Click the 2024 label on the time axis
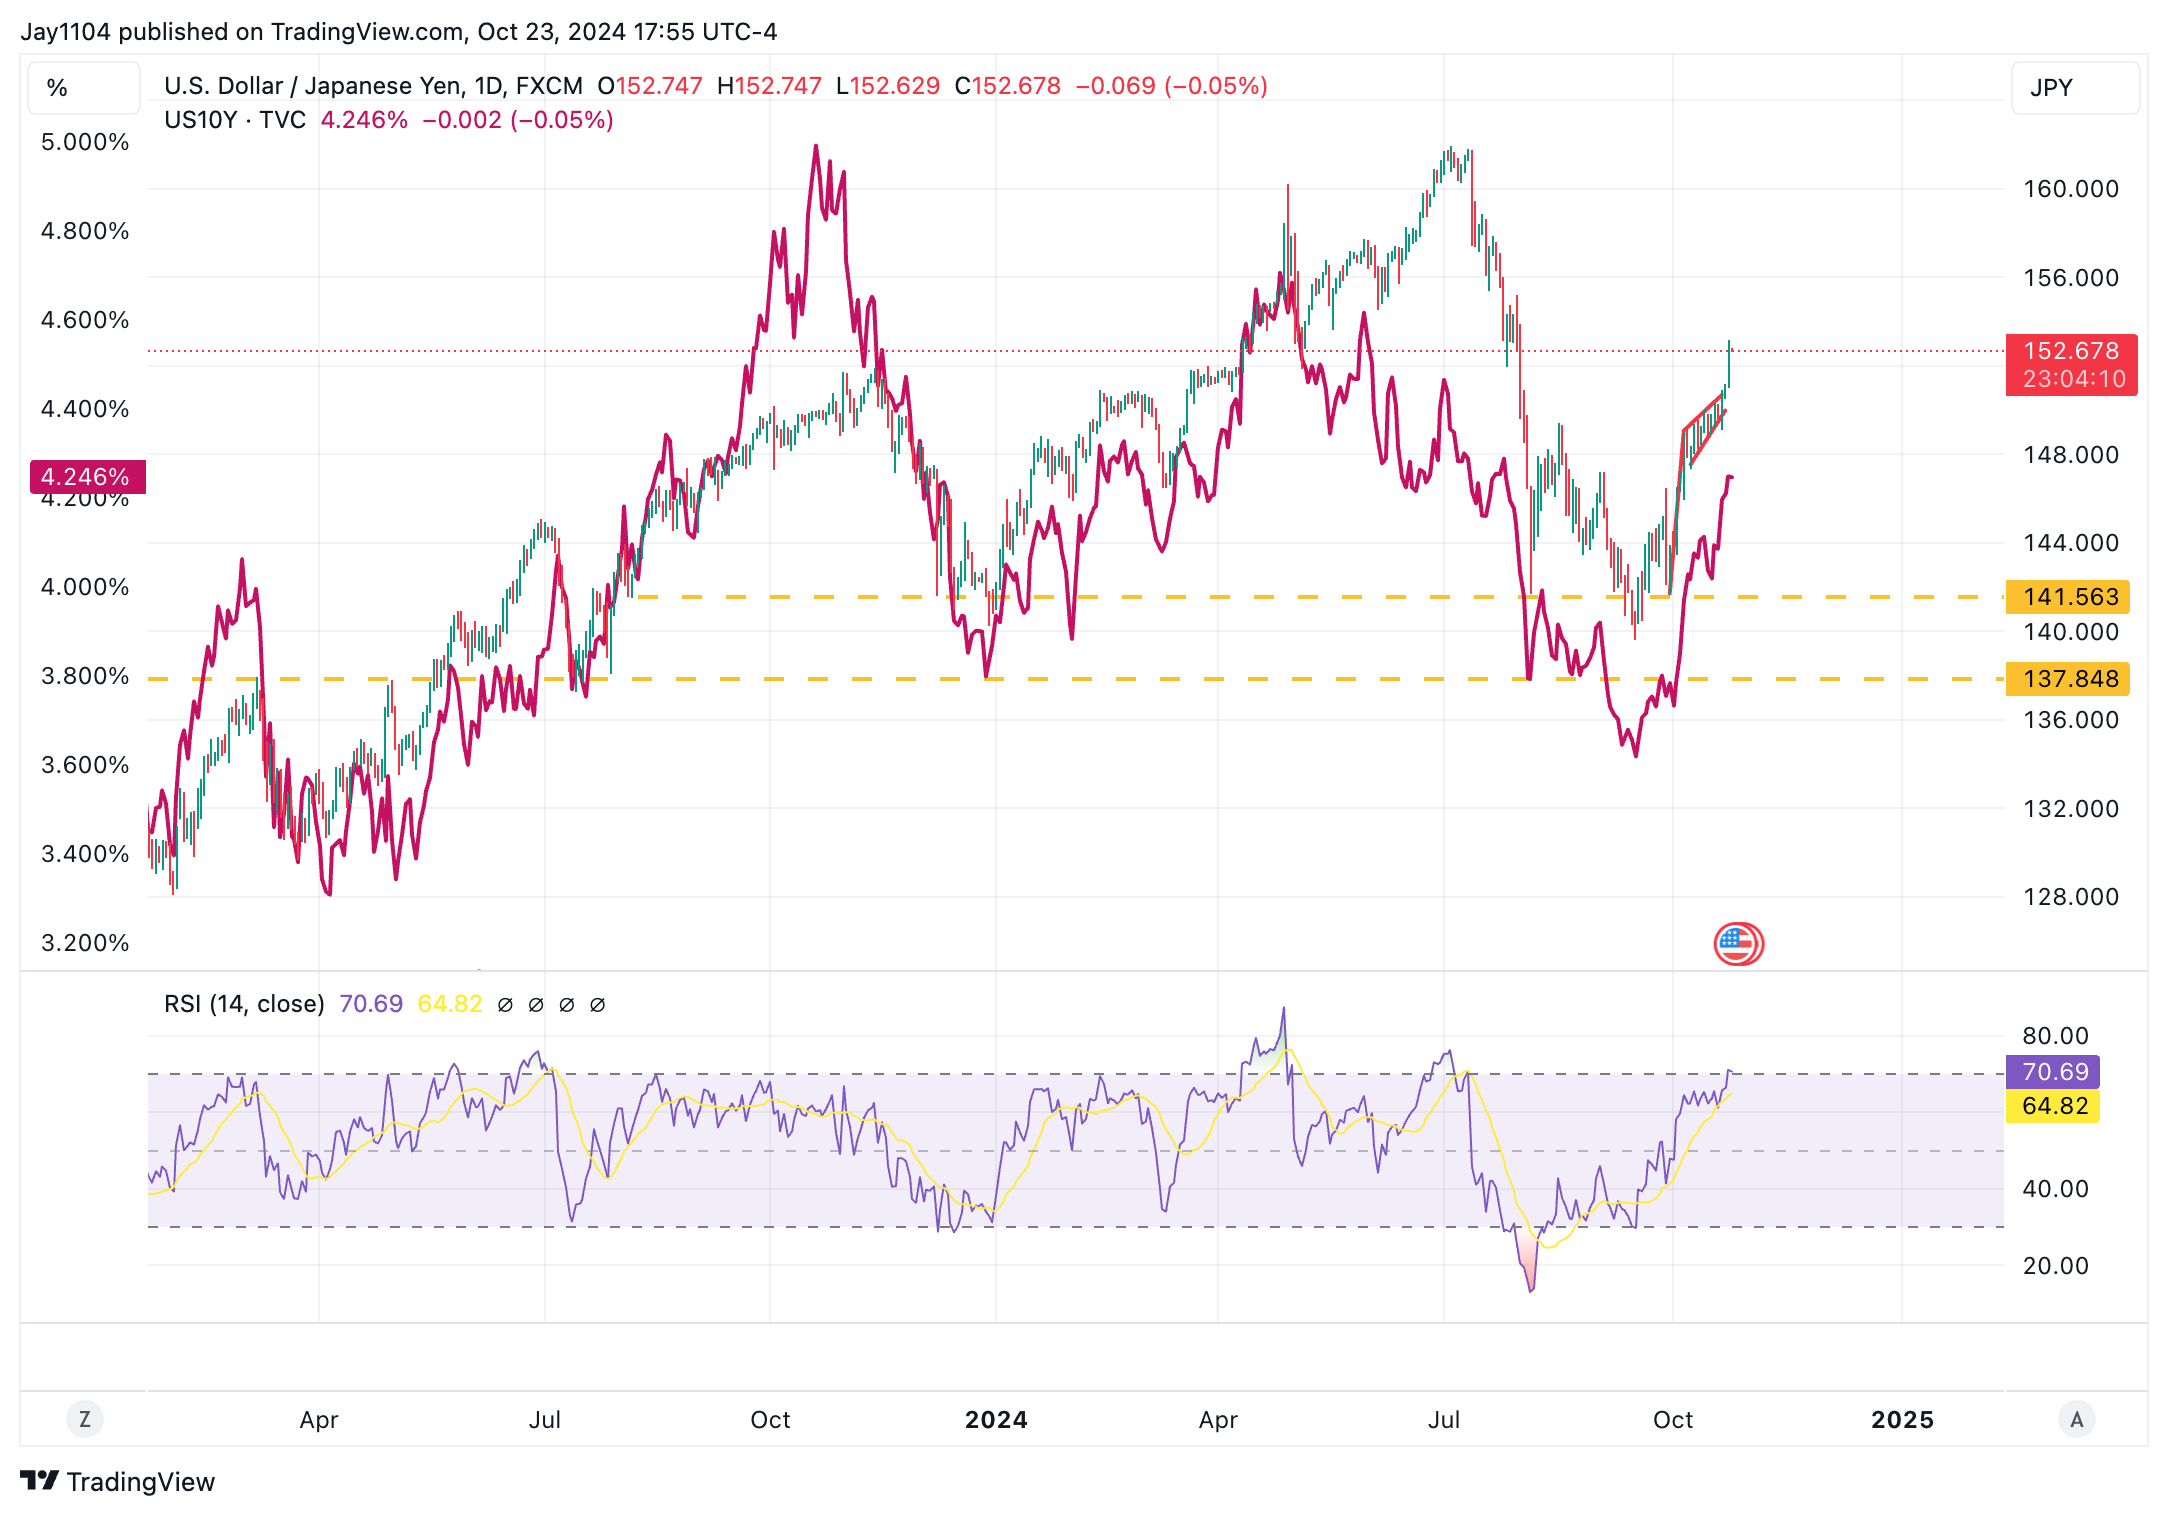This screenshot has width=2168, height=1516. tap(996, 1419)
